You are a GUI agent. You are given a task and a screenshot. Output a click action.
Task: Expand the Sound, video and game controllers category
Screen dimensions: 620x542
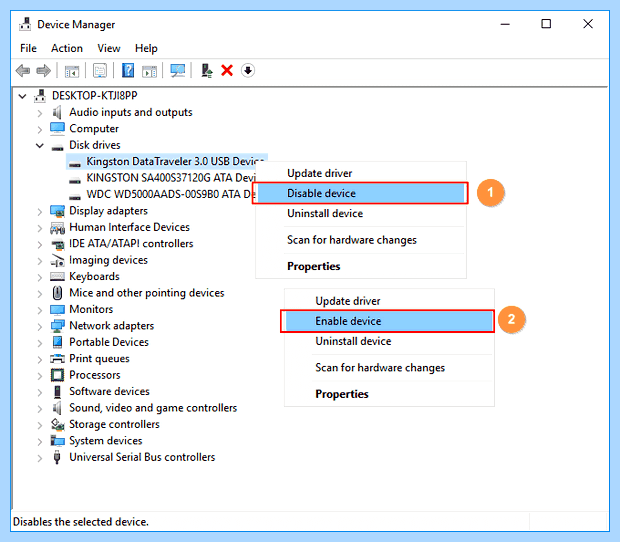click(40, 408)
